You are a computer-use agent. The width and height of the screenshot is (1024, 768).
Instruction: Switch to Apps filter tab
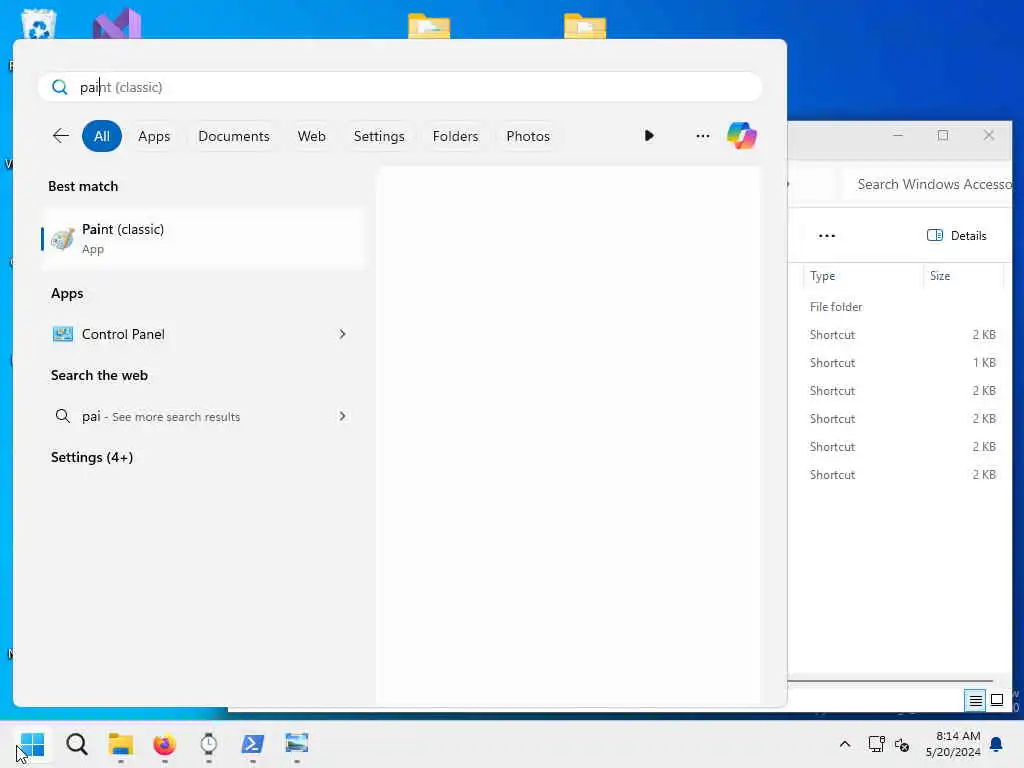point(154,136)
